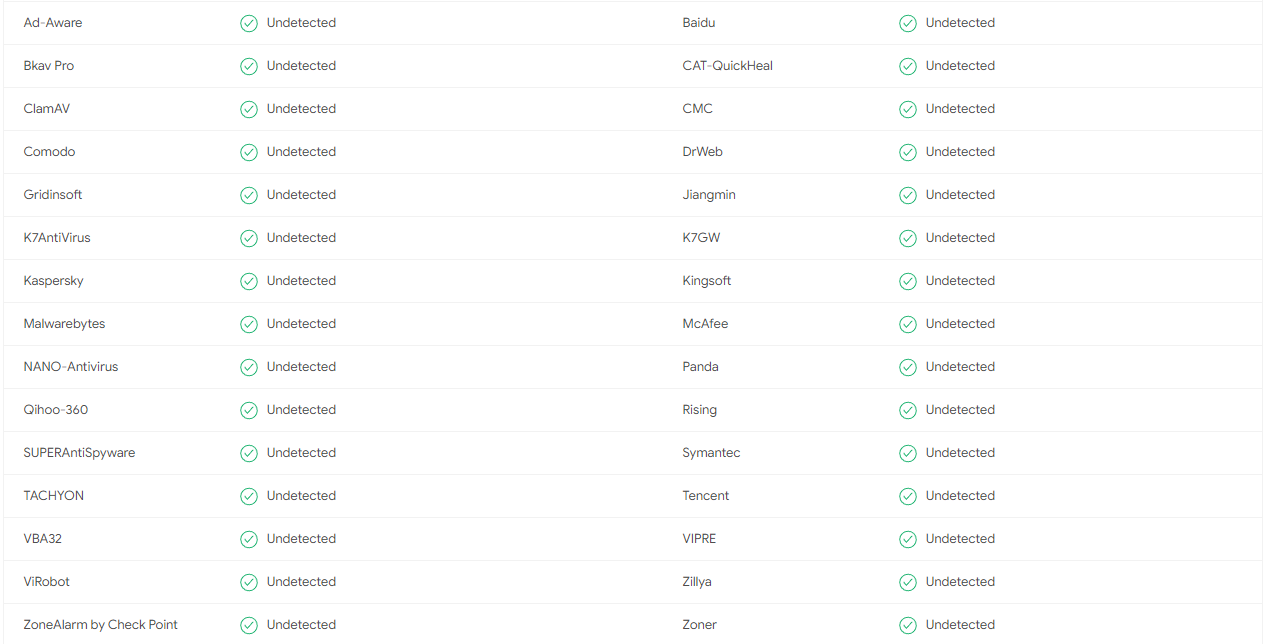Image resolution: width=1265 pixels, height=644 pixels.
Task: Select the McAfee result checkmark icon
Action: coord(908,324)
